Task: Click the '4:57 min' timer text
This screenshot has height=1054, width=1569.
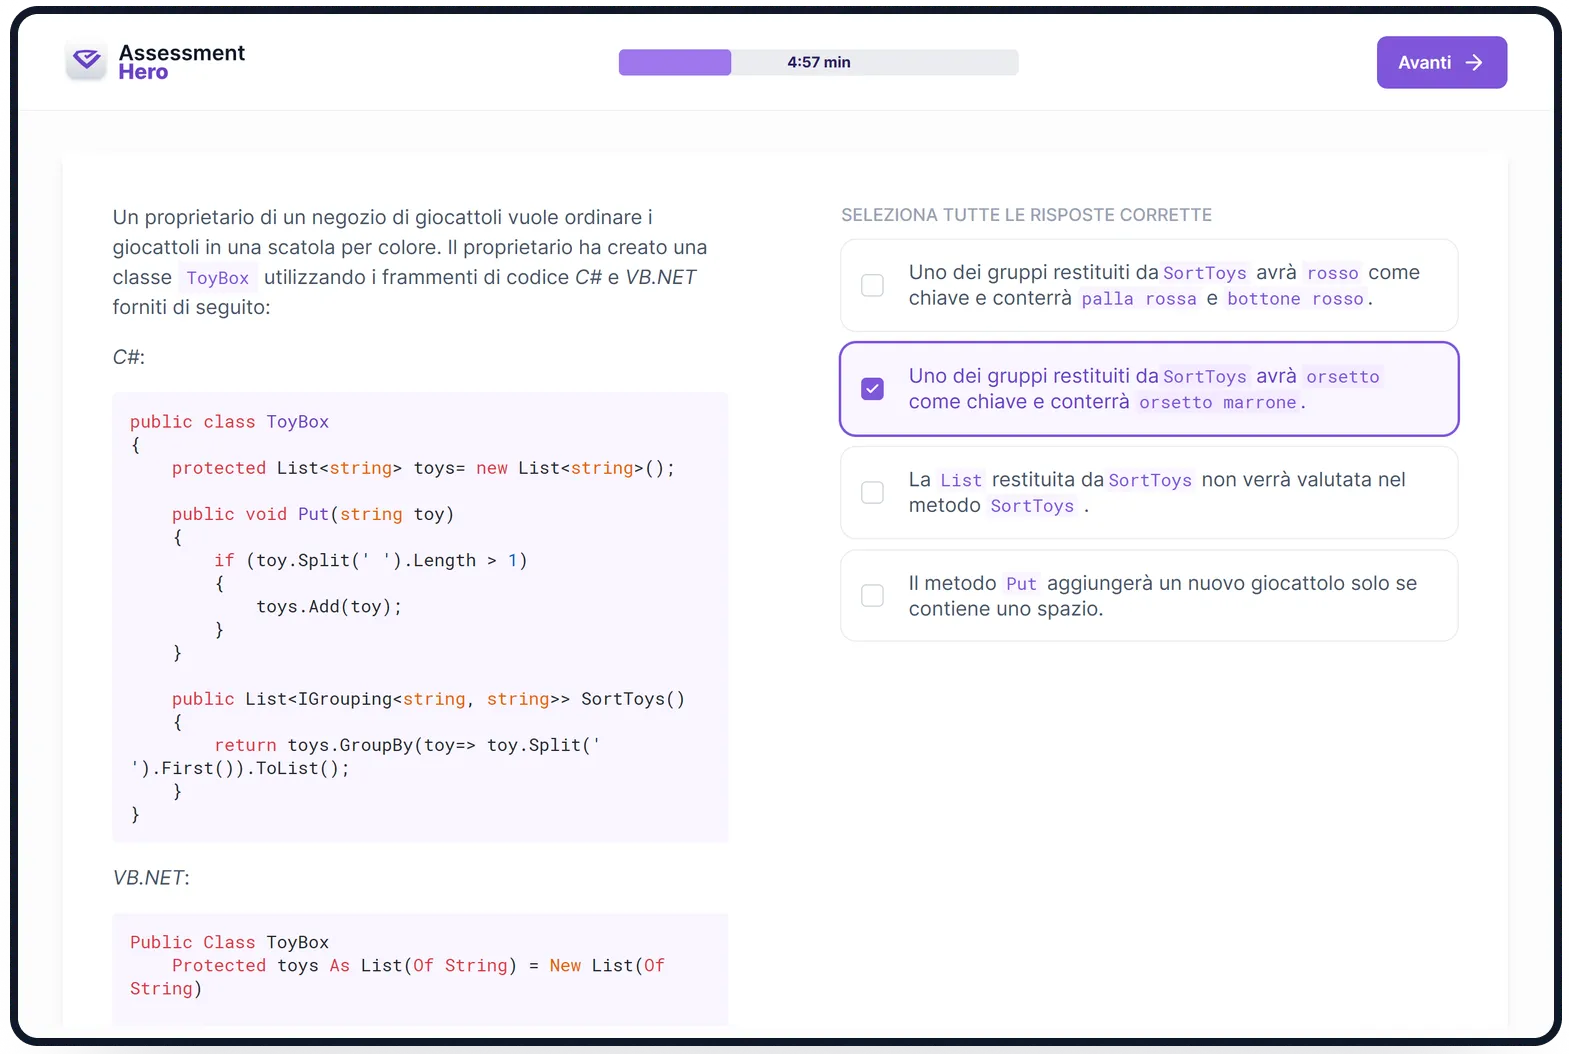Action: (x=819, y=62)
